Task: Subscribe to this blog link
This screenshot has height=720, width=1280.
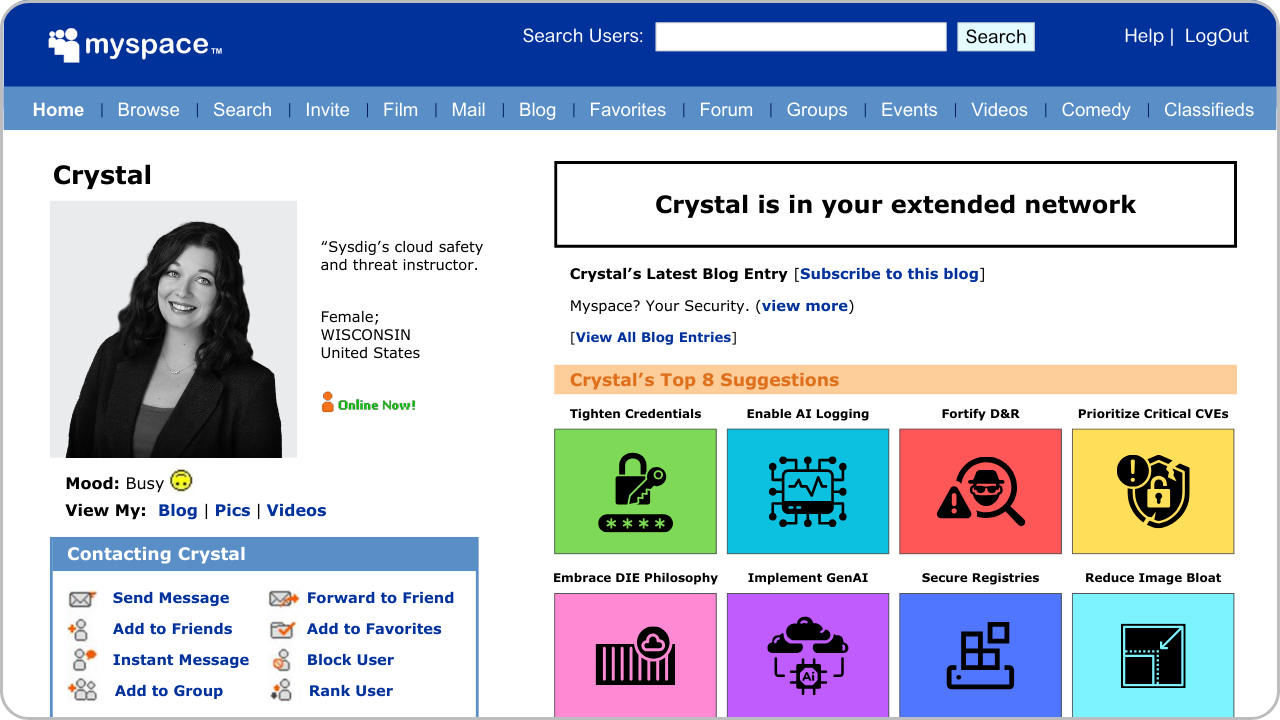Action: click(x=889, y=274)
